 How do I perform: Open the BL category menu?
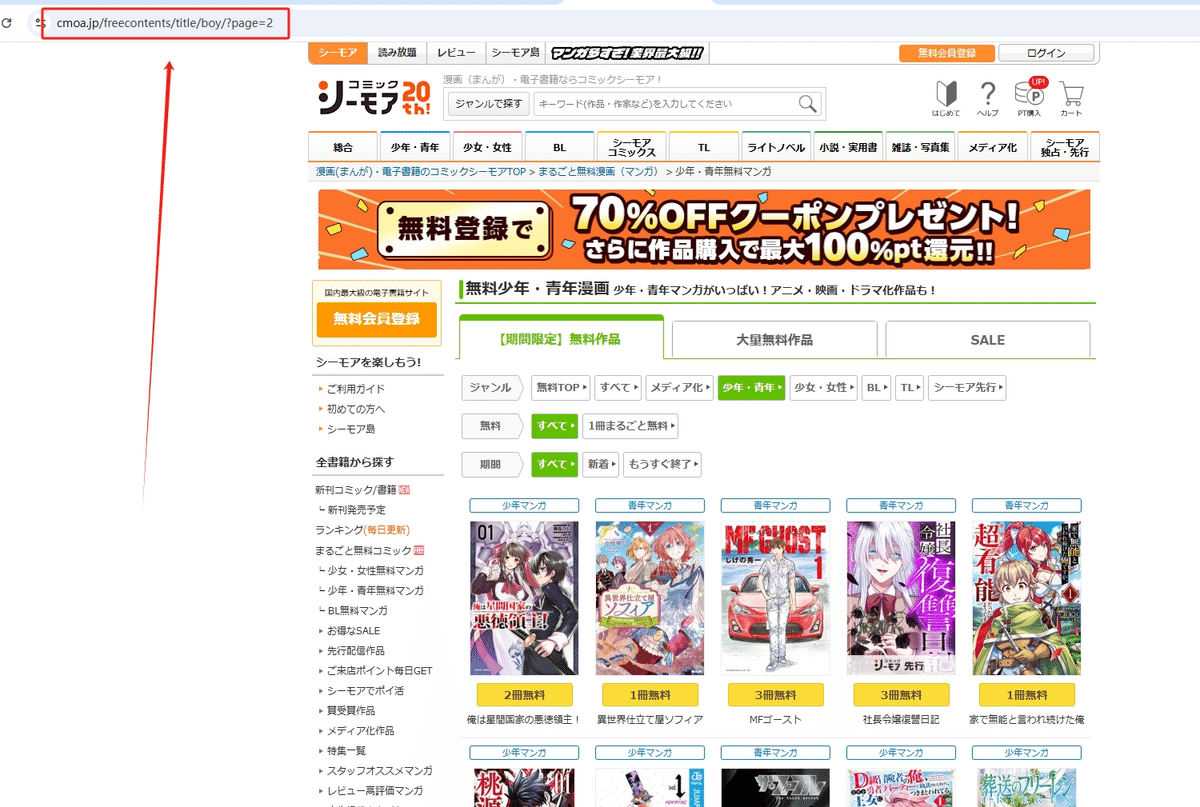[x=559, y=147]
